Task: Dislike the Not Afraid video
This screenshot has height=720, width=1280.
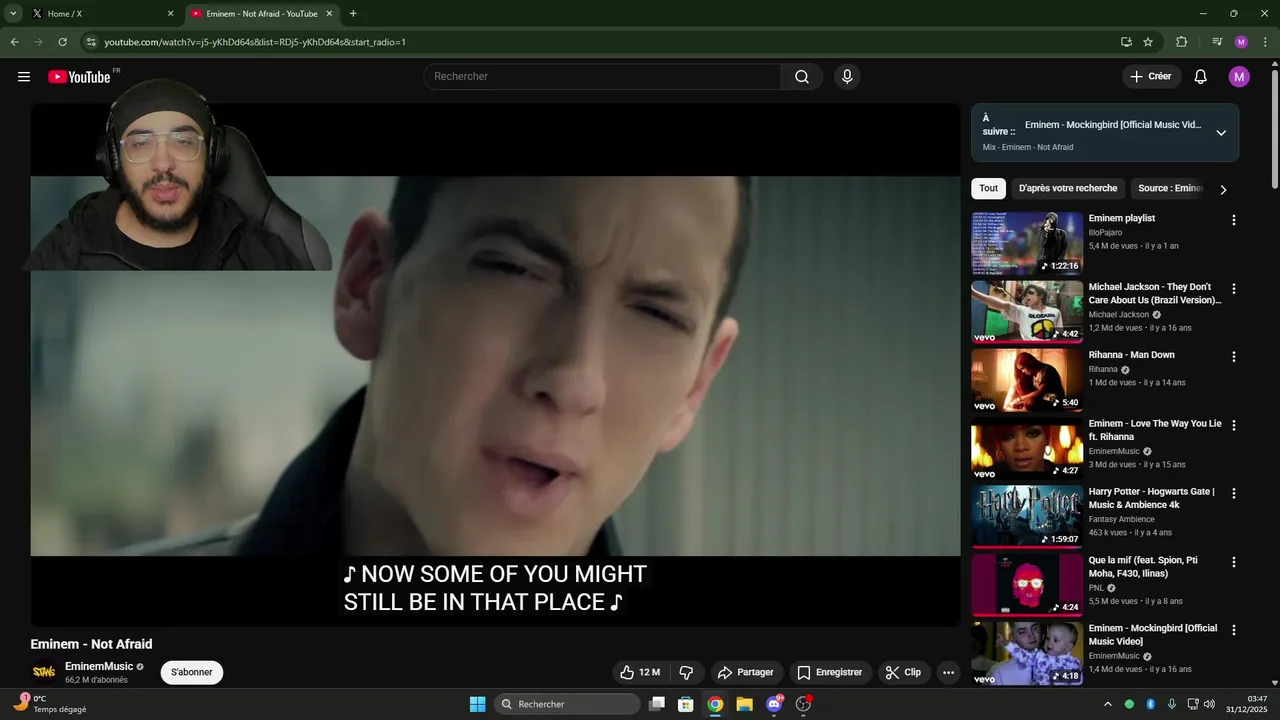Action: [686, 672]
